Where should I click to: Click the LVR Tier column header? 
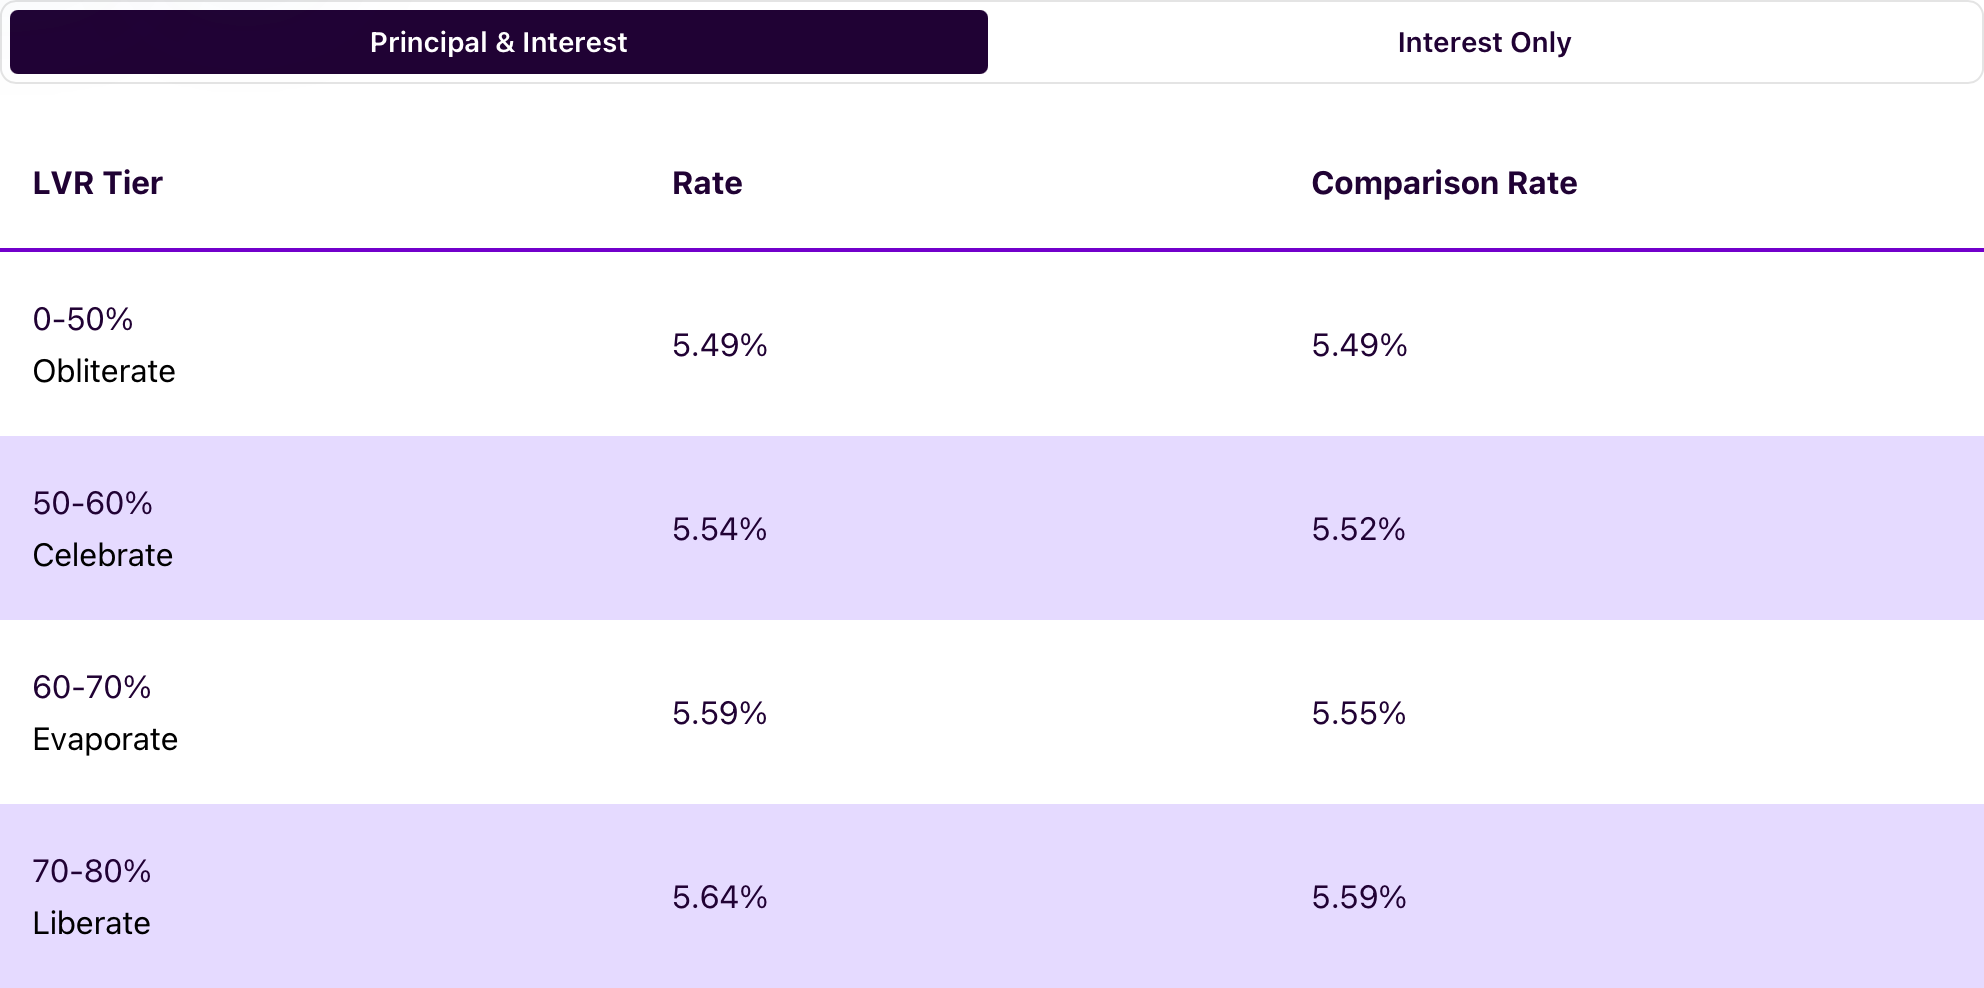tap(97, 183)
